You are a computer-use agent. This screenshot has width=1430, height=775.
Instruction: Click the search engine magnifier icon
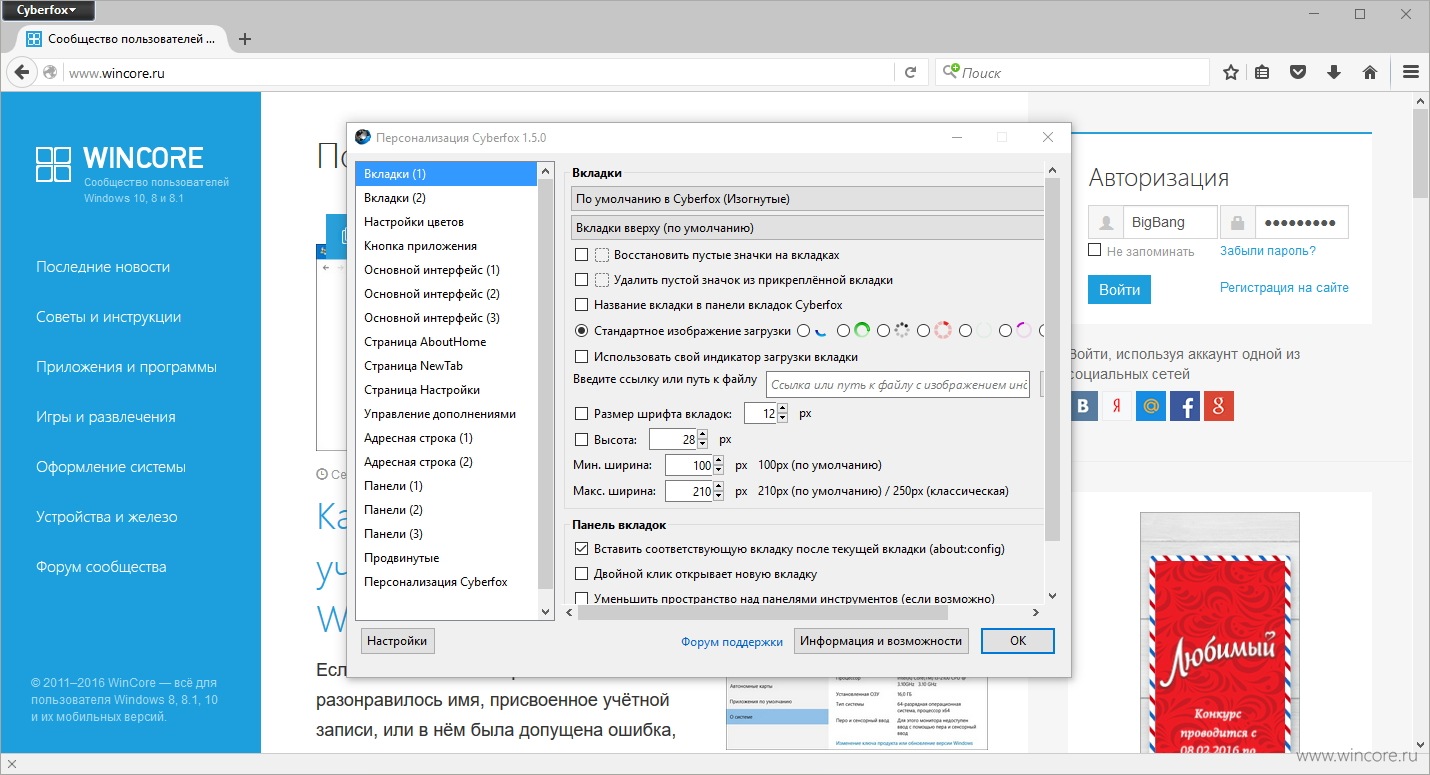[950, 72]
